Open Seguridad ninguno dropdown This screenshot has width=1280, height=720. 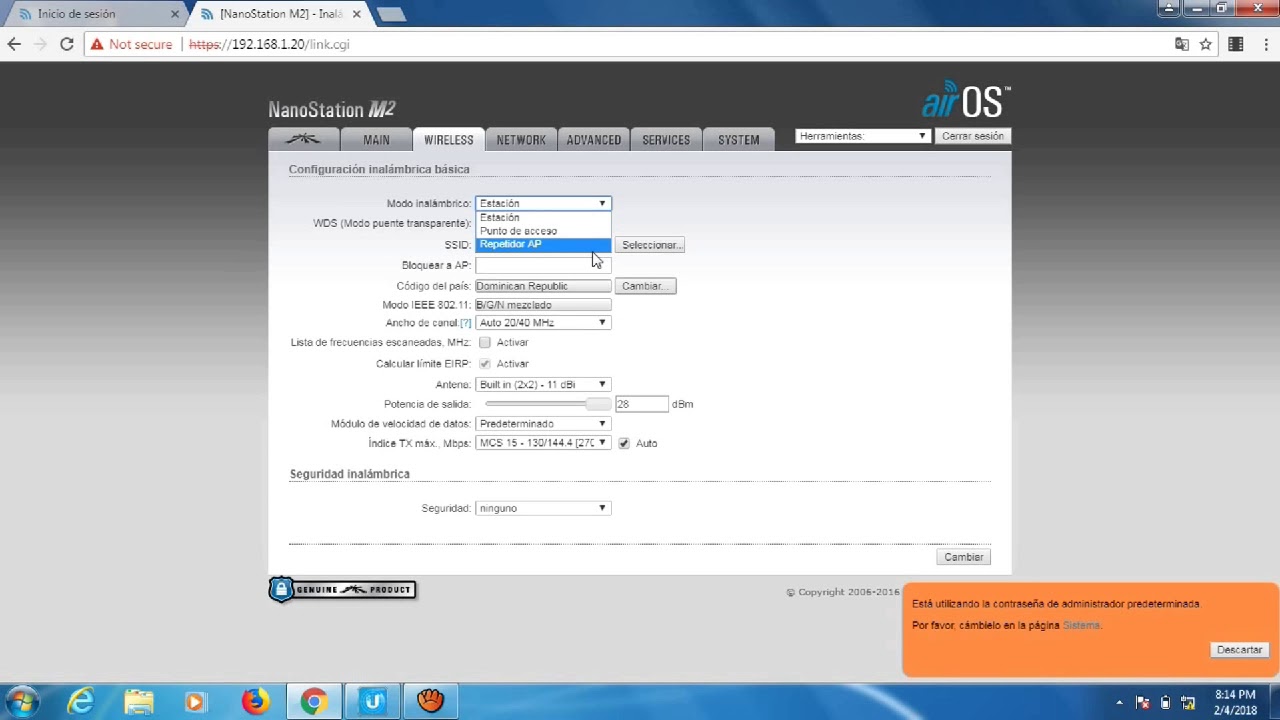[543, 508]
